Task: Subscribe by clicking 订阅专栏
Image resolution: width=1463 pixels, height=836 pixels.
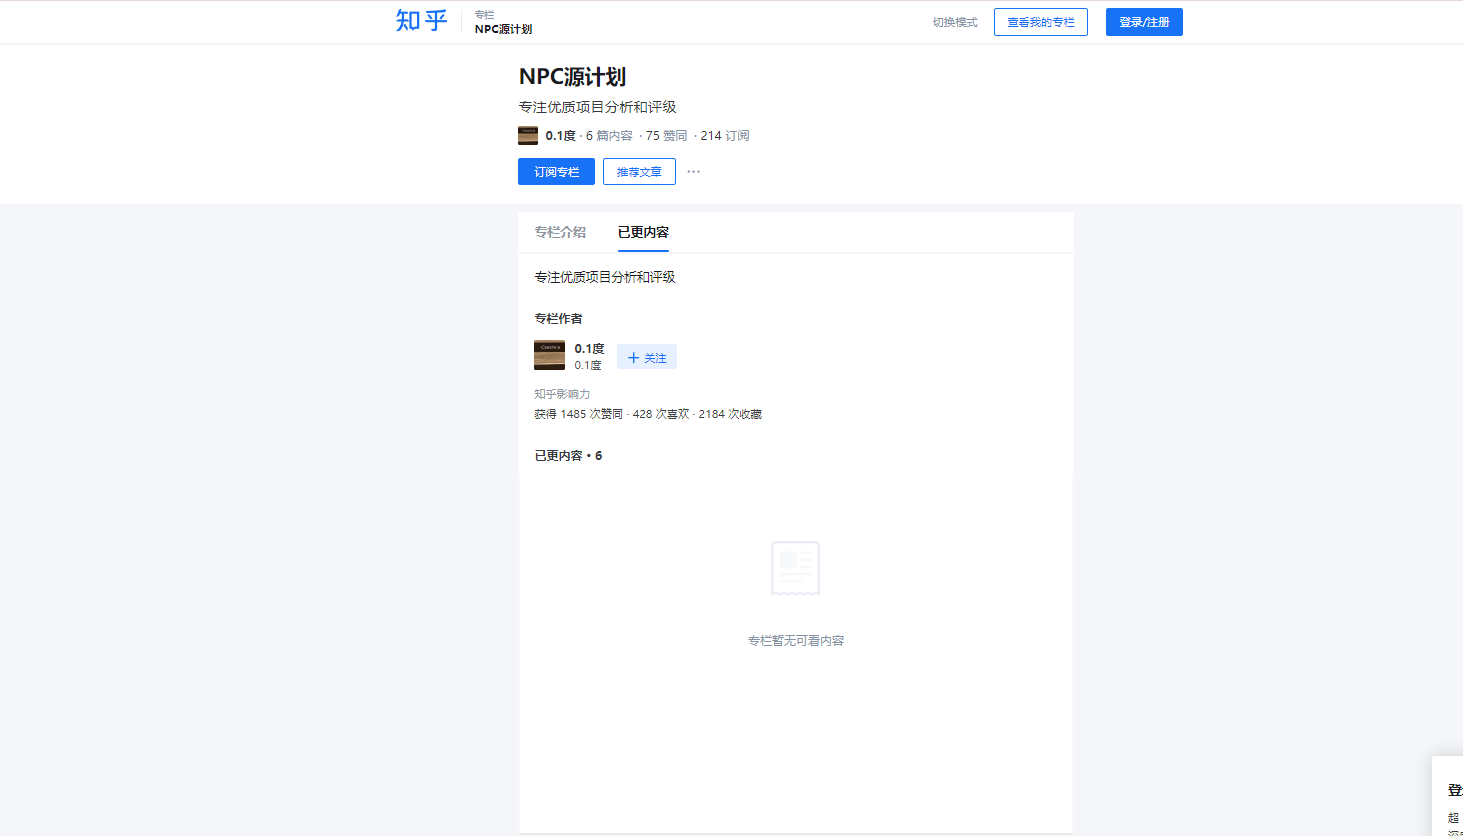Action: pyautogui.click(x=556, y=171)
